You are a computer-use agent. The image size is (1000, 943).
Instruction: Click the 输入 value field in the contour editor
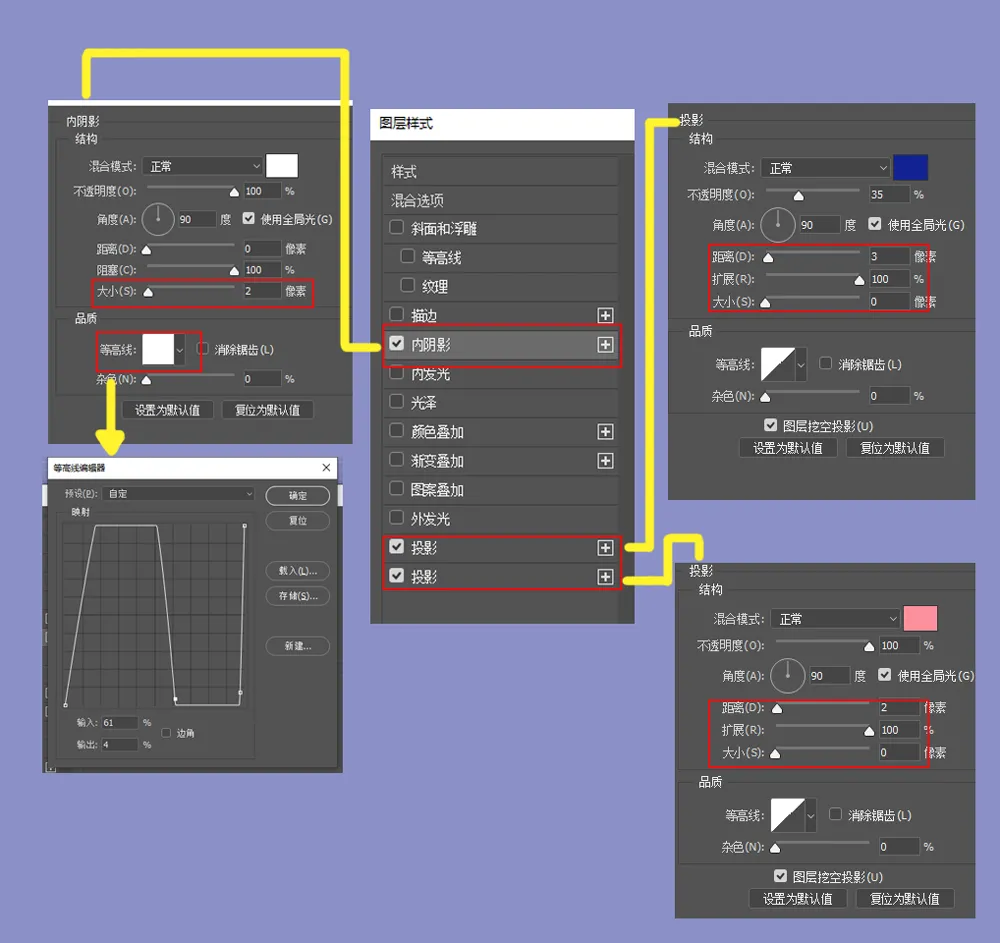pyautogui.click(x=119, y=723)
